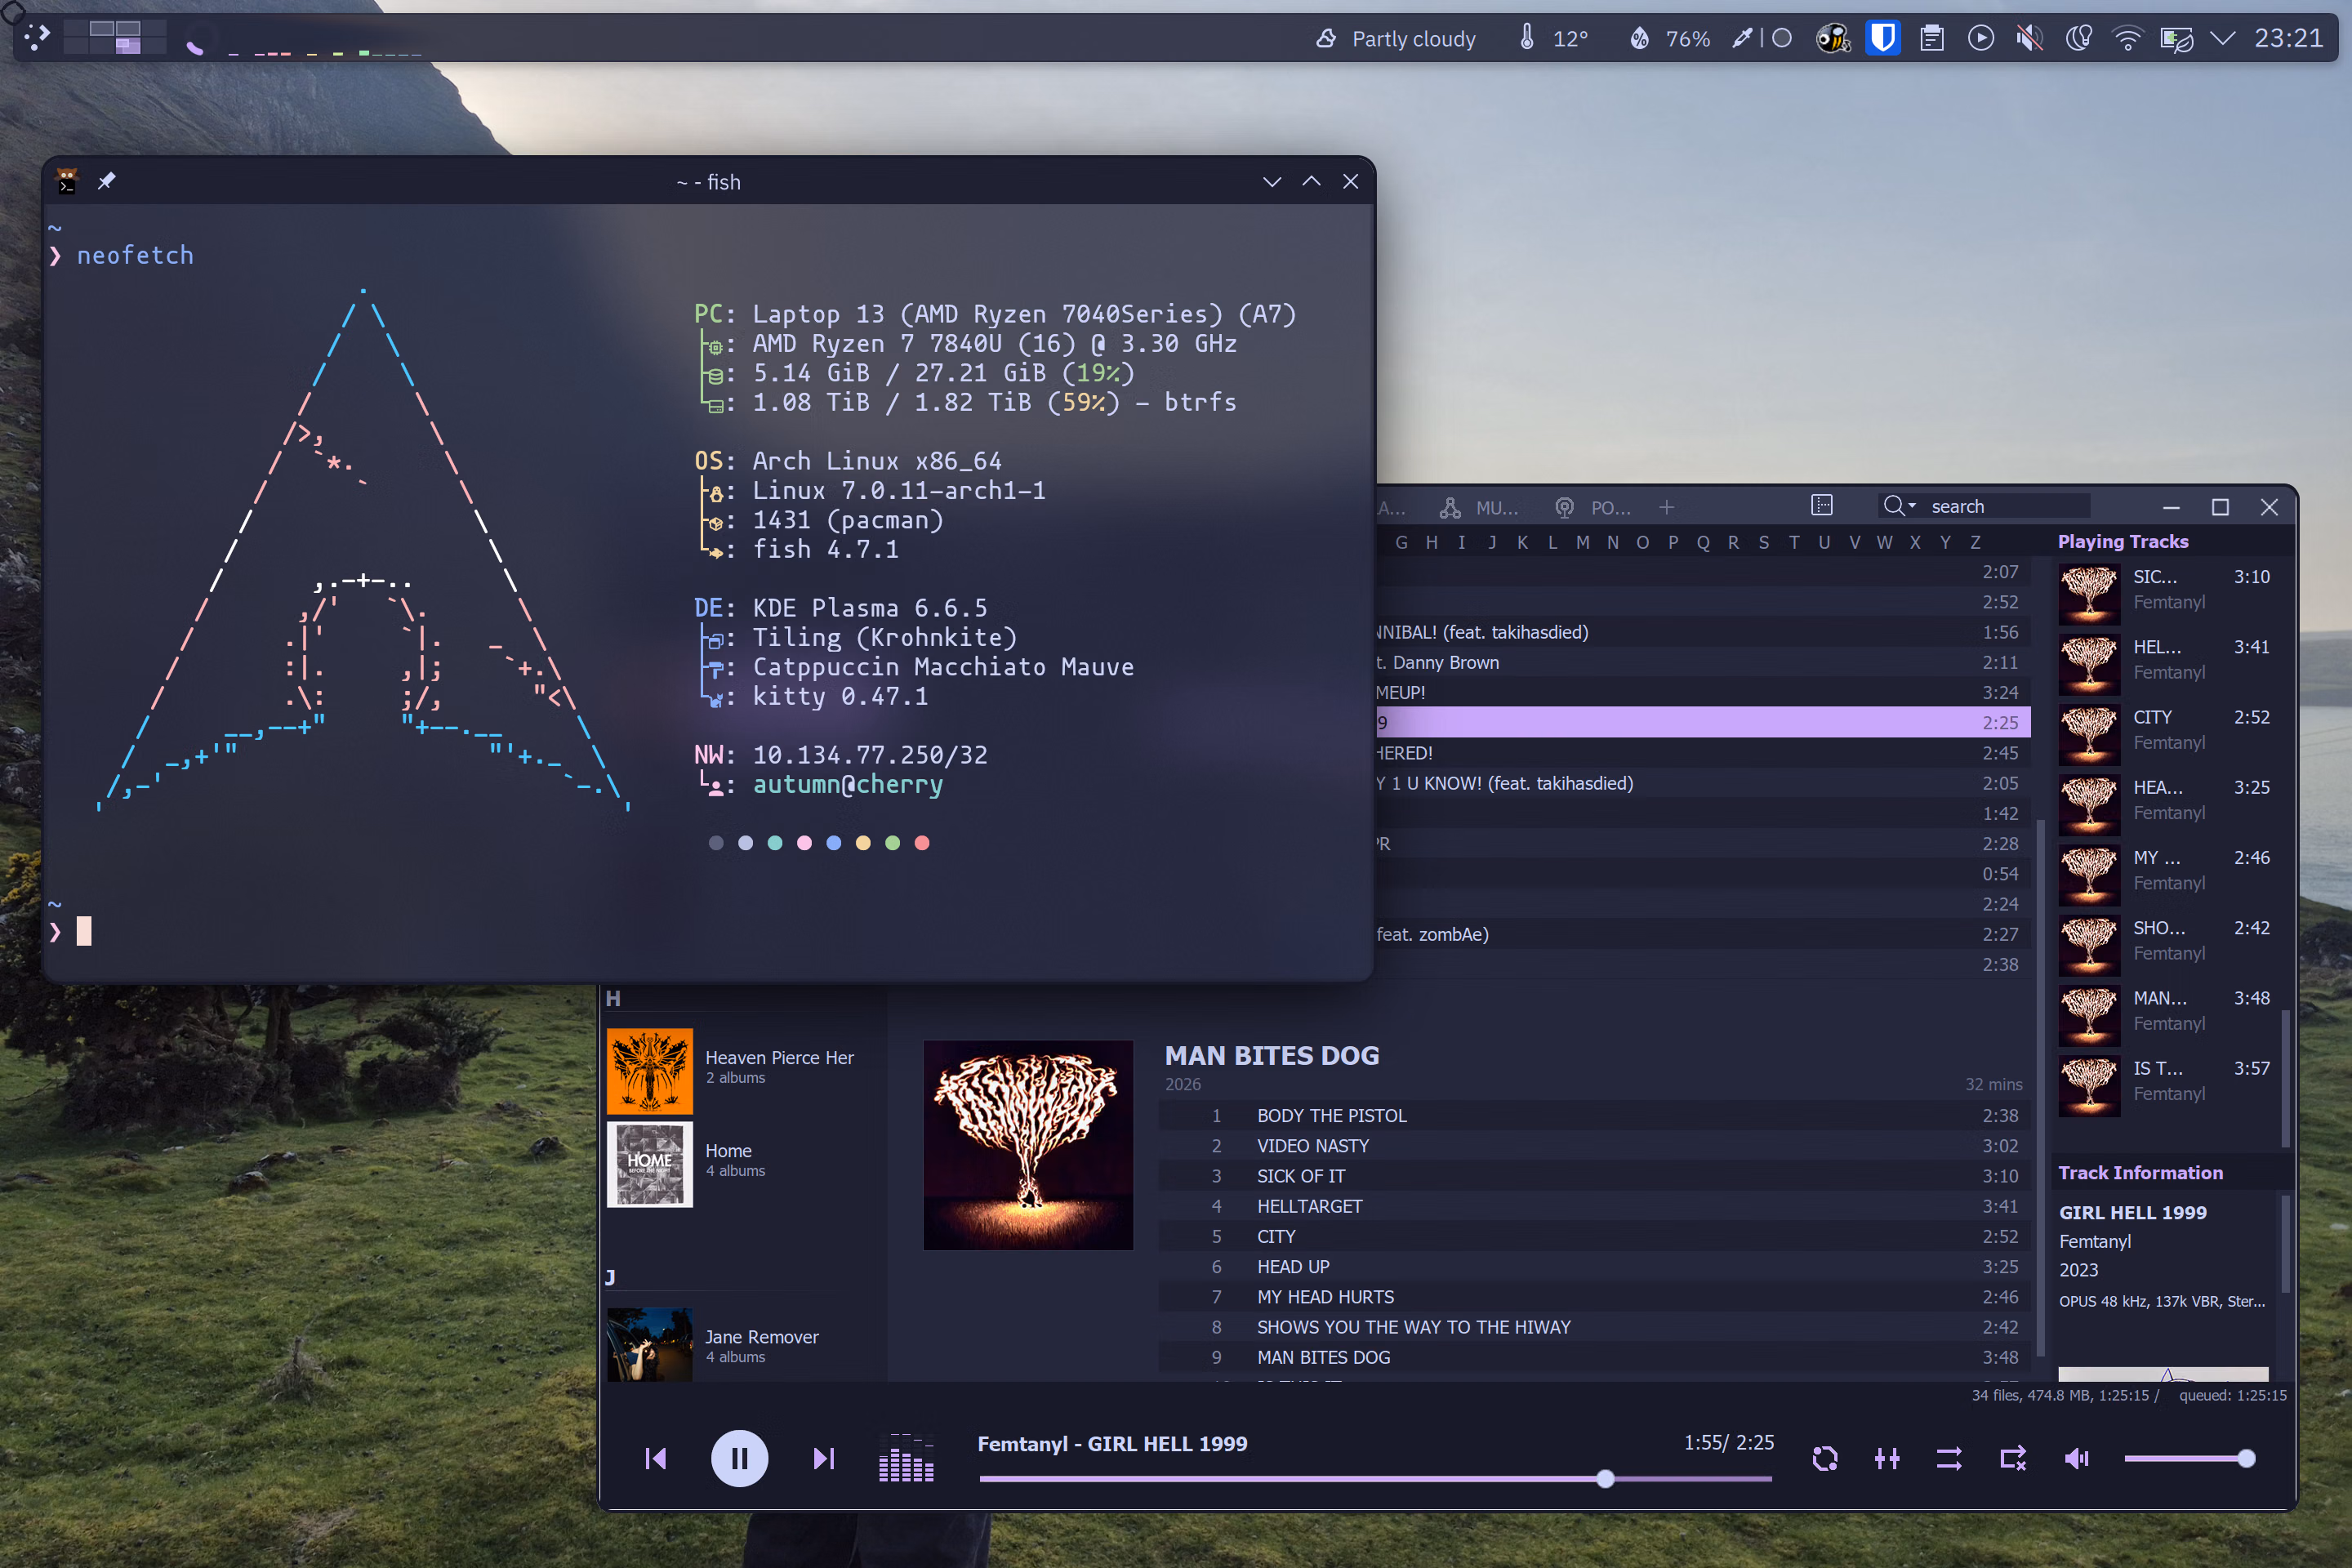Play track VIDEO NASTY

click(x=1594, y=1145)
